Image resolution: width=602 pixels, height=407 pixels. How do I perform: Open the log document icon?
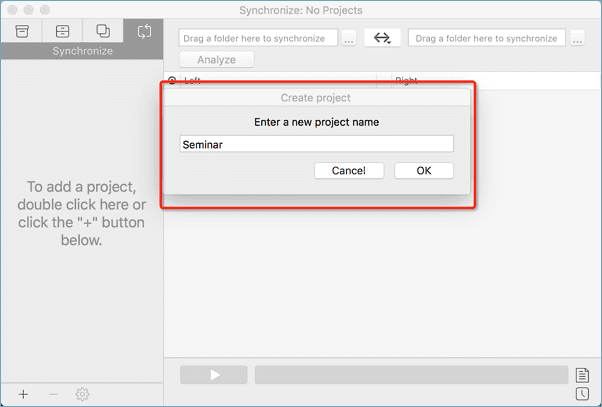[582, 375]
